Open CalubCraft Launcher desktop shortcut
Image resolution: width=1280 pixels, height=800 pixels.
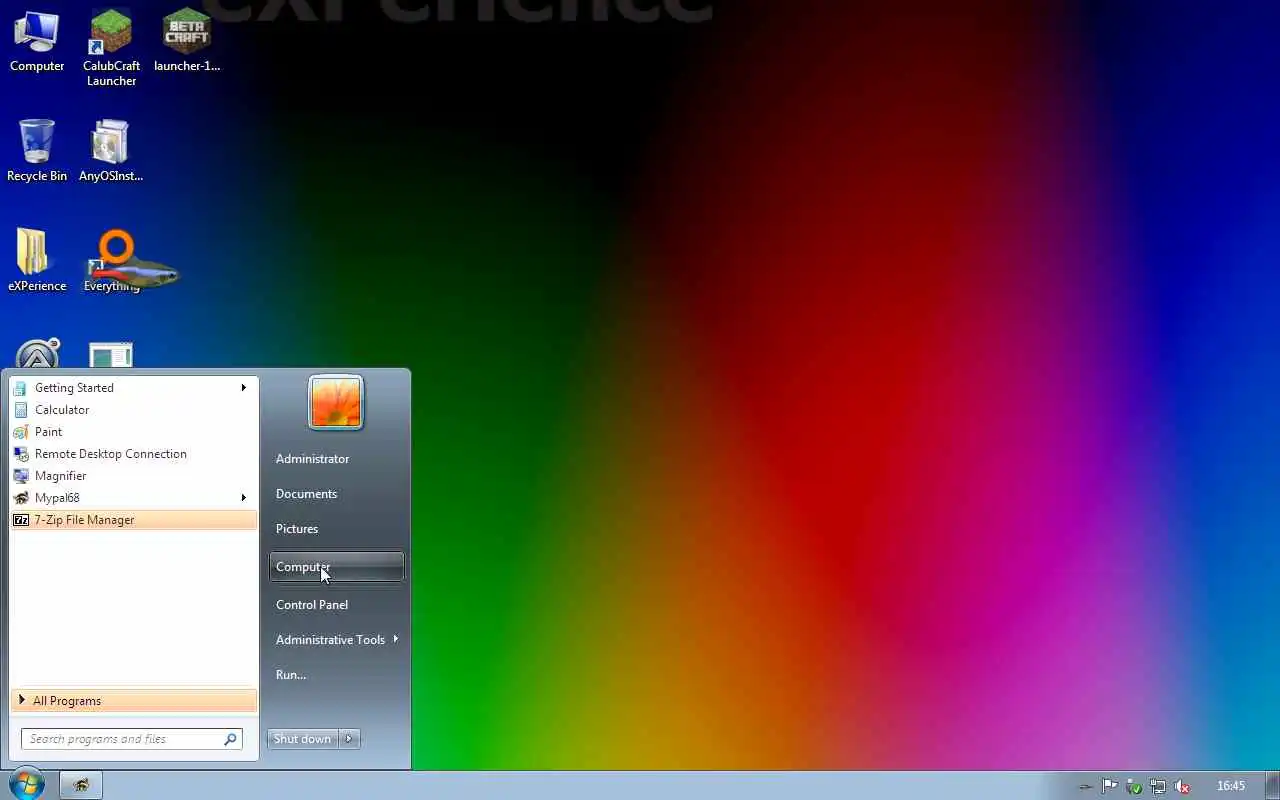(x=111, y=48)
